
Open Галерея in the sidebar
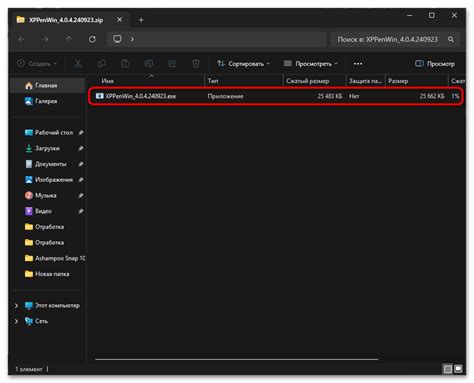(x=47, y=101)
